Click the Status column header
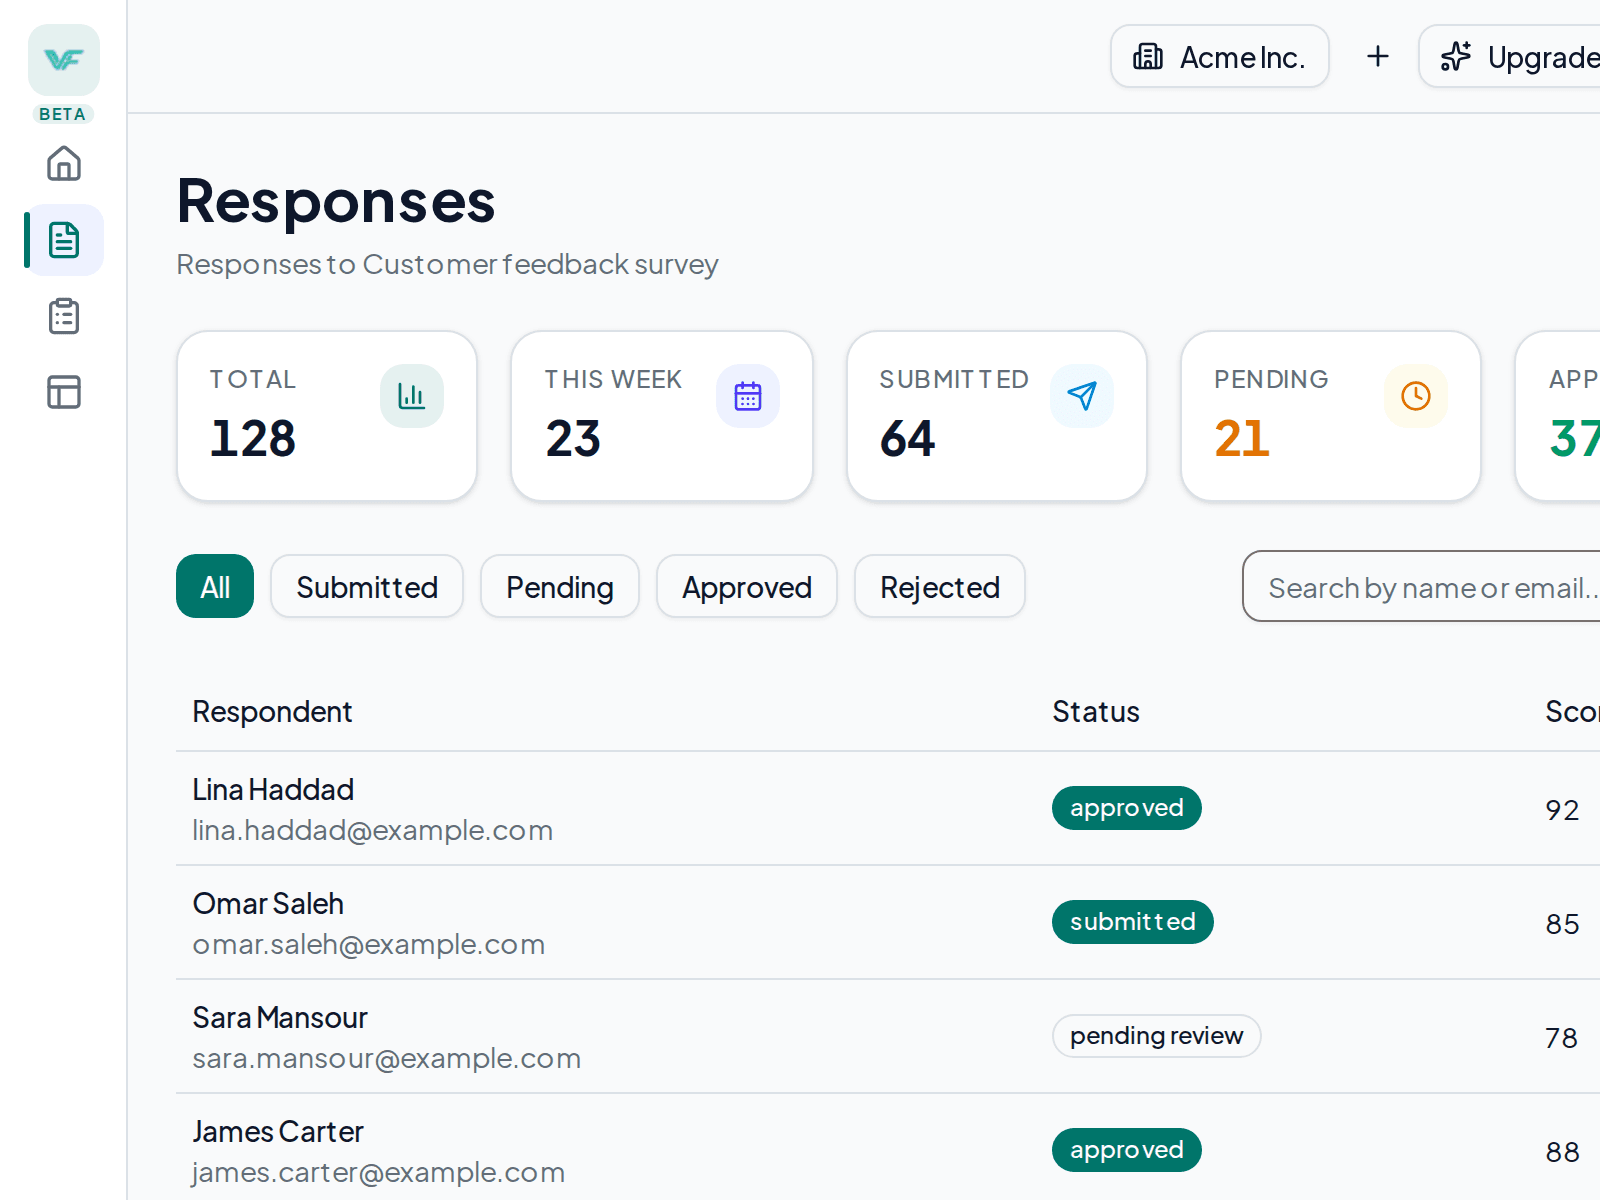Viewport: 1600px width, 1200px height. 1096,712
